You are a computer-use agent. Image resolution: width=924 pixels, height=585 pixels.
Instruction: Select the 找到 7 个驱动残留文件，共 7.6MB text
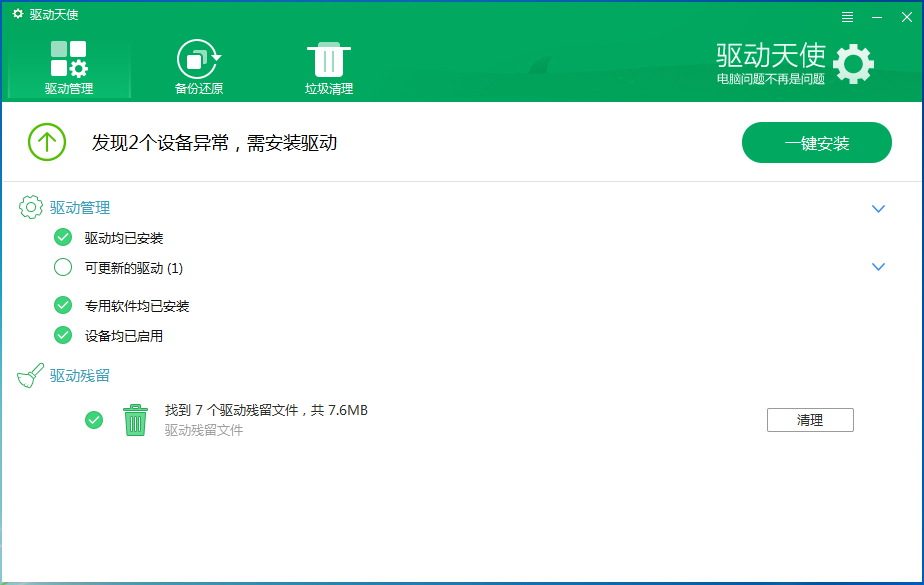(266, 411)
